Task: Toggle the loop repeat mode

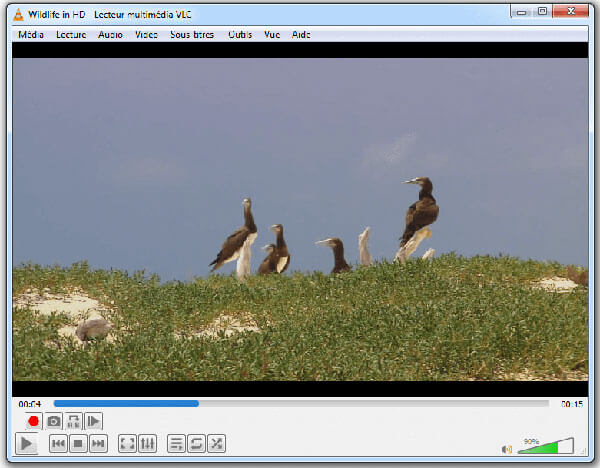Action: pos(196,444)
